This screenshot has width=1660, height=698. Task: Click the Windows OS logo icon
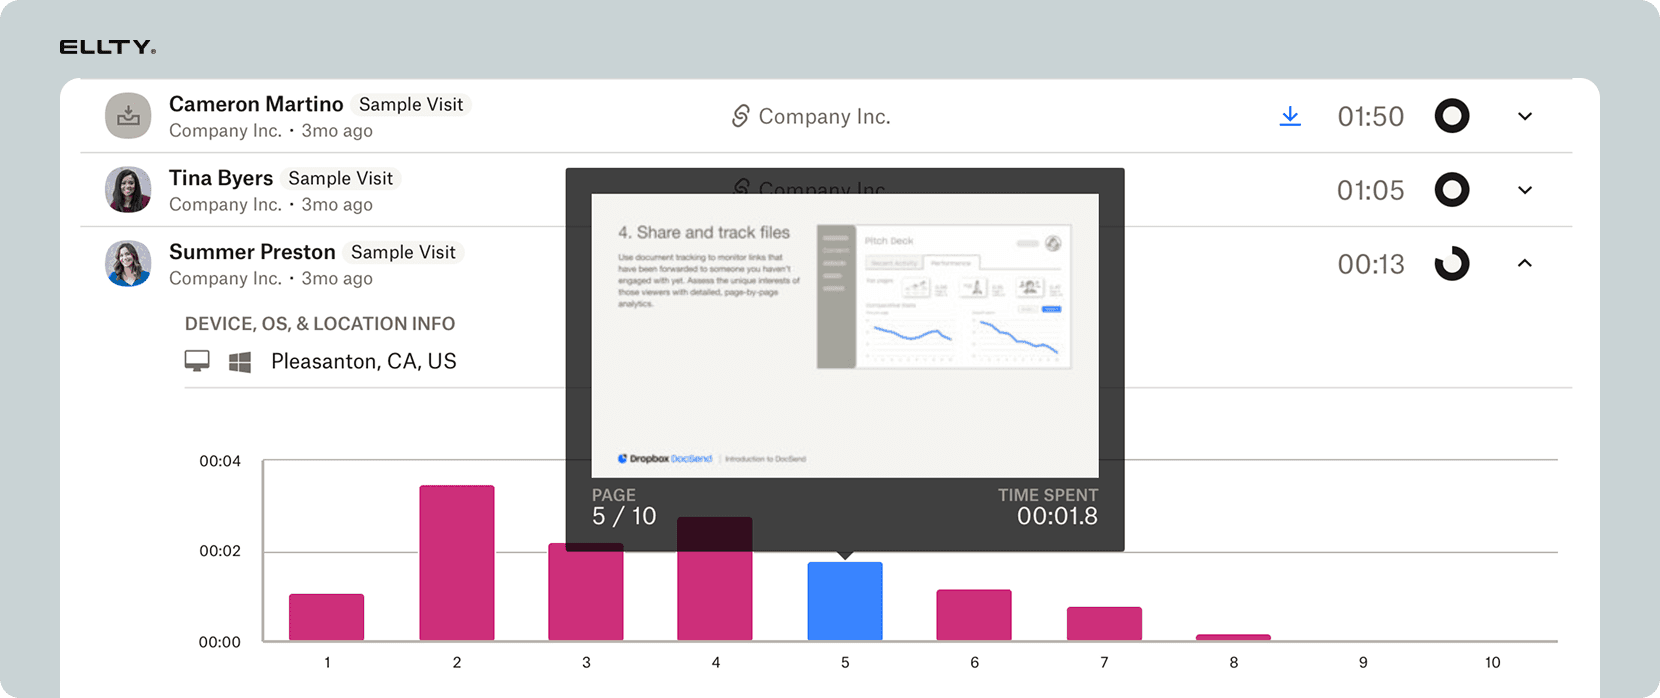pos(240,362)
